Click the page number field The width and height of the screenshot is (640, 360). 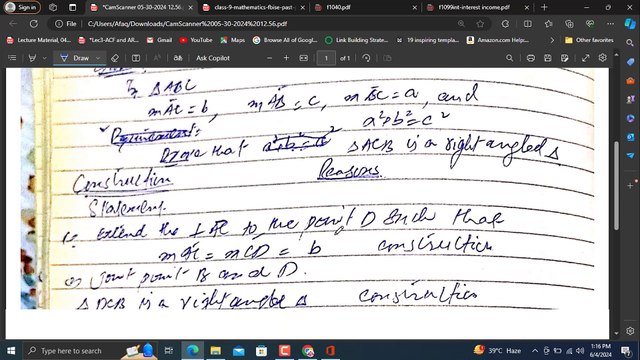click(326, 58)
